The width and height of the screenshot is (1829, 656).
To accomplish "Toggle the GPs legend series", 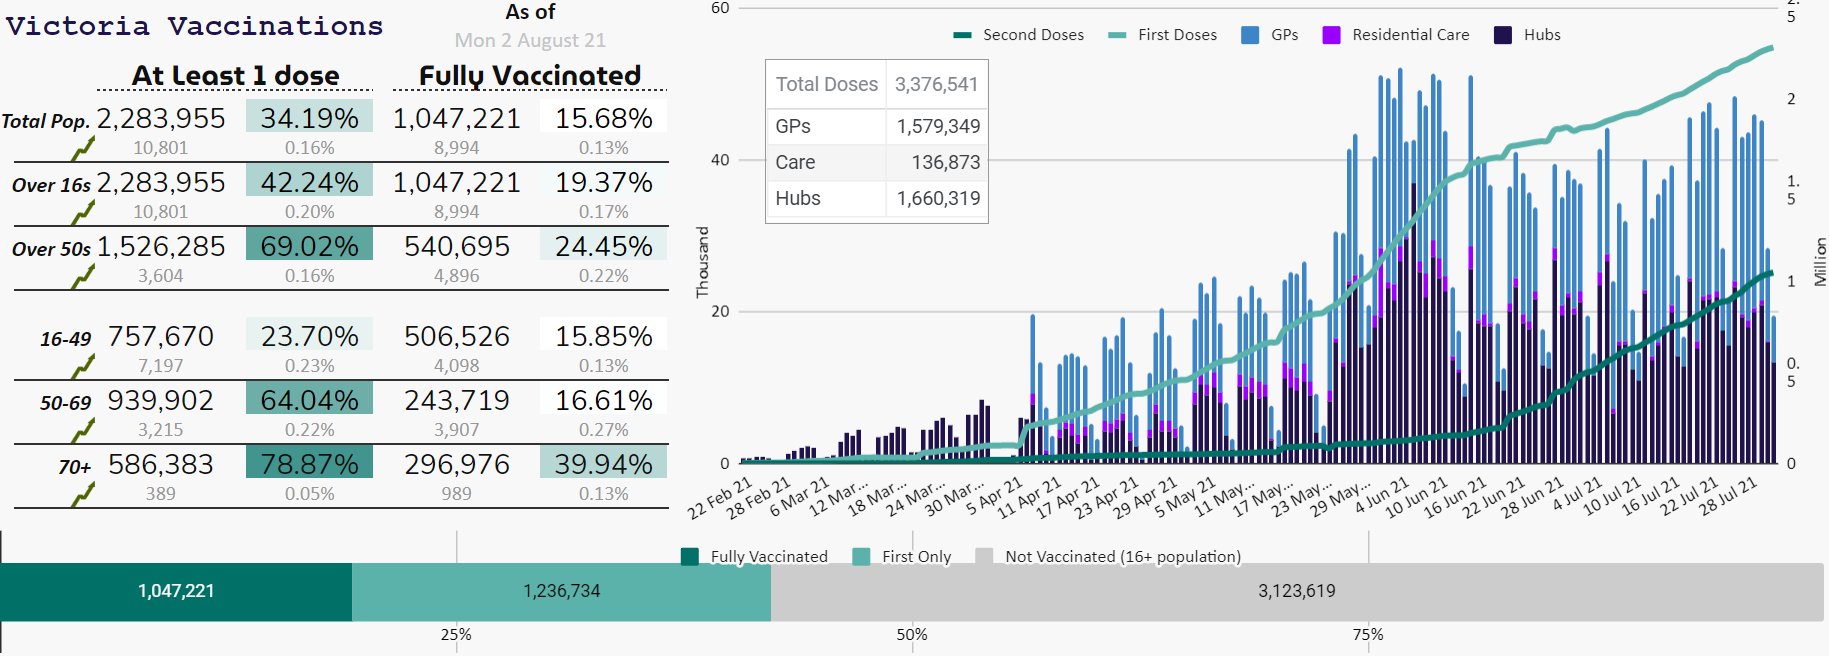I will 1270,35.
